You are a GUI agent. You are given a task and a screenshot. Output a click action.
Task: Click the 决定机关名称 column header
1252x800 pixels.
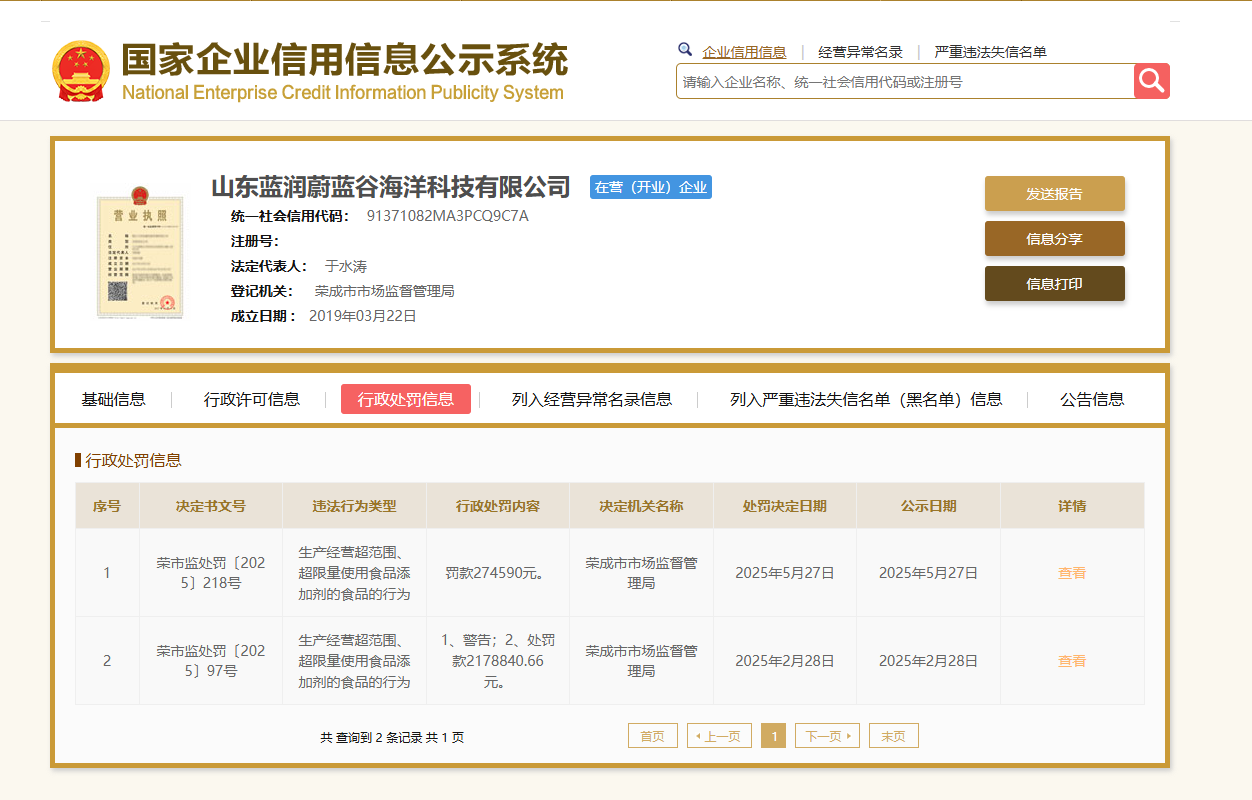pos(641,506)
